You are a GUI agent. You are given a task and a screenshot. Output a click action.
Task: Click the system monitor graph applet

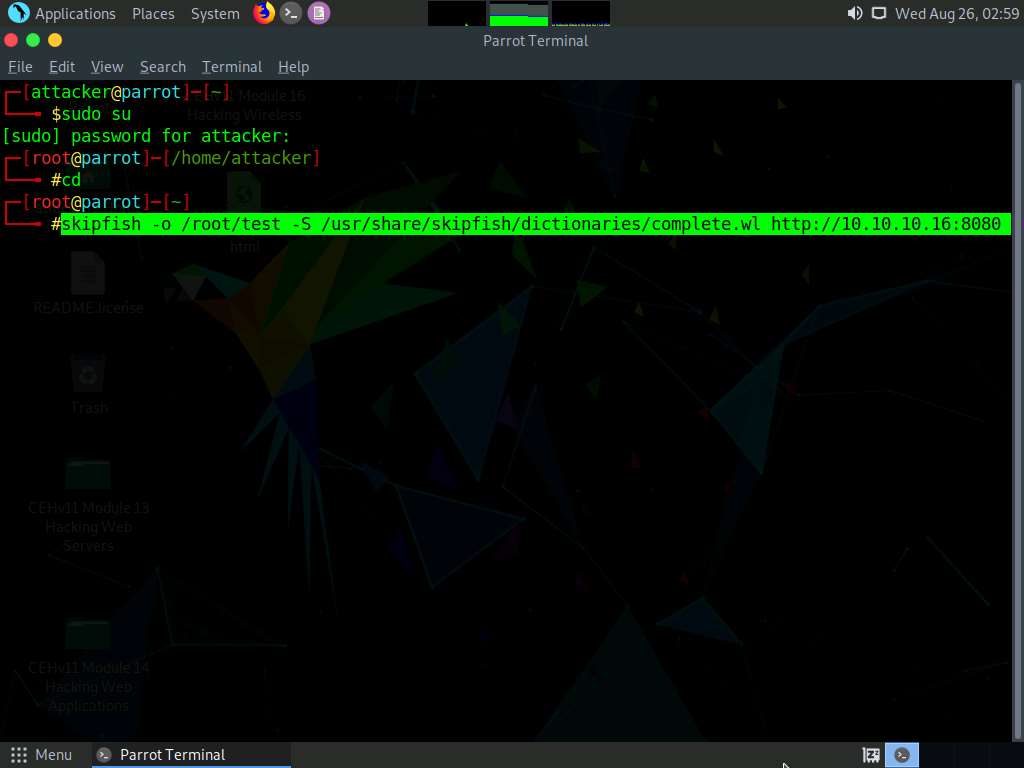(x=519, y=14)
